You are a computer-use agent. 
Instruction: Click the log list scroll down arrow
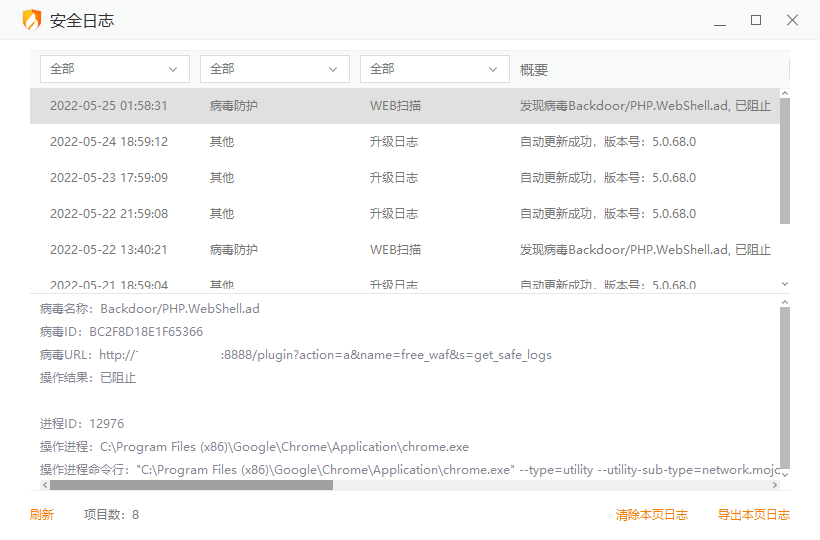(x=785, y=285)
